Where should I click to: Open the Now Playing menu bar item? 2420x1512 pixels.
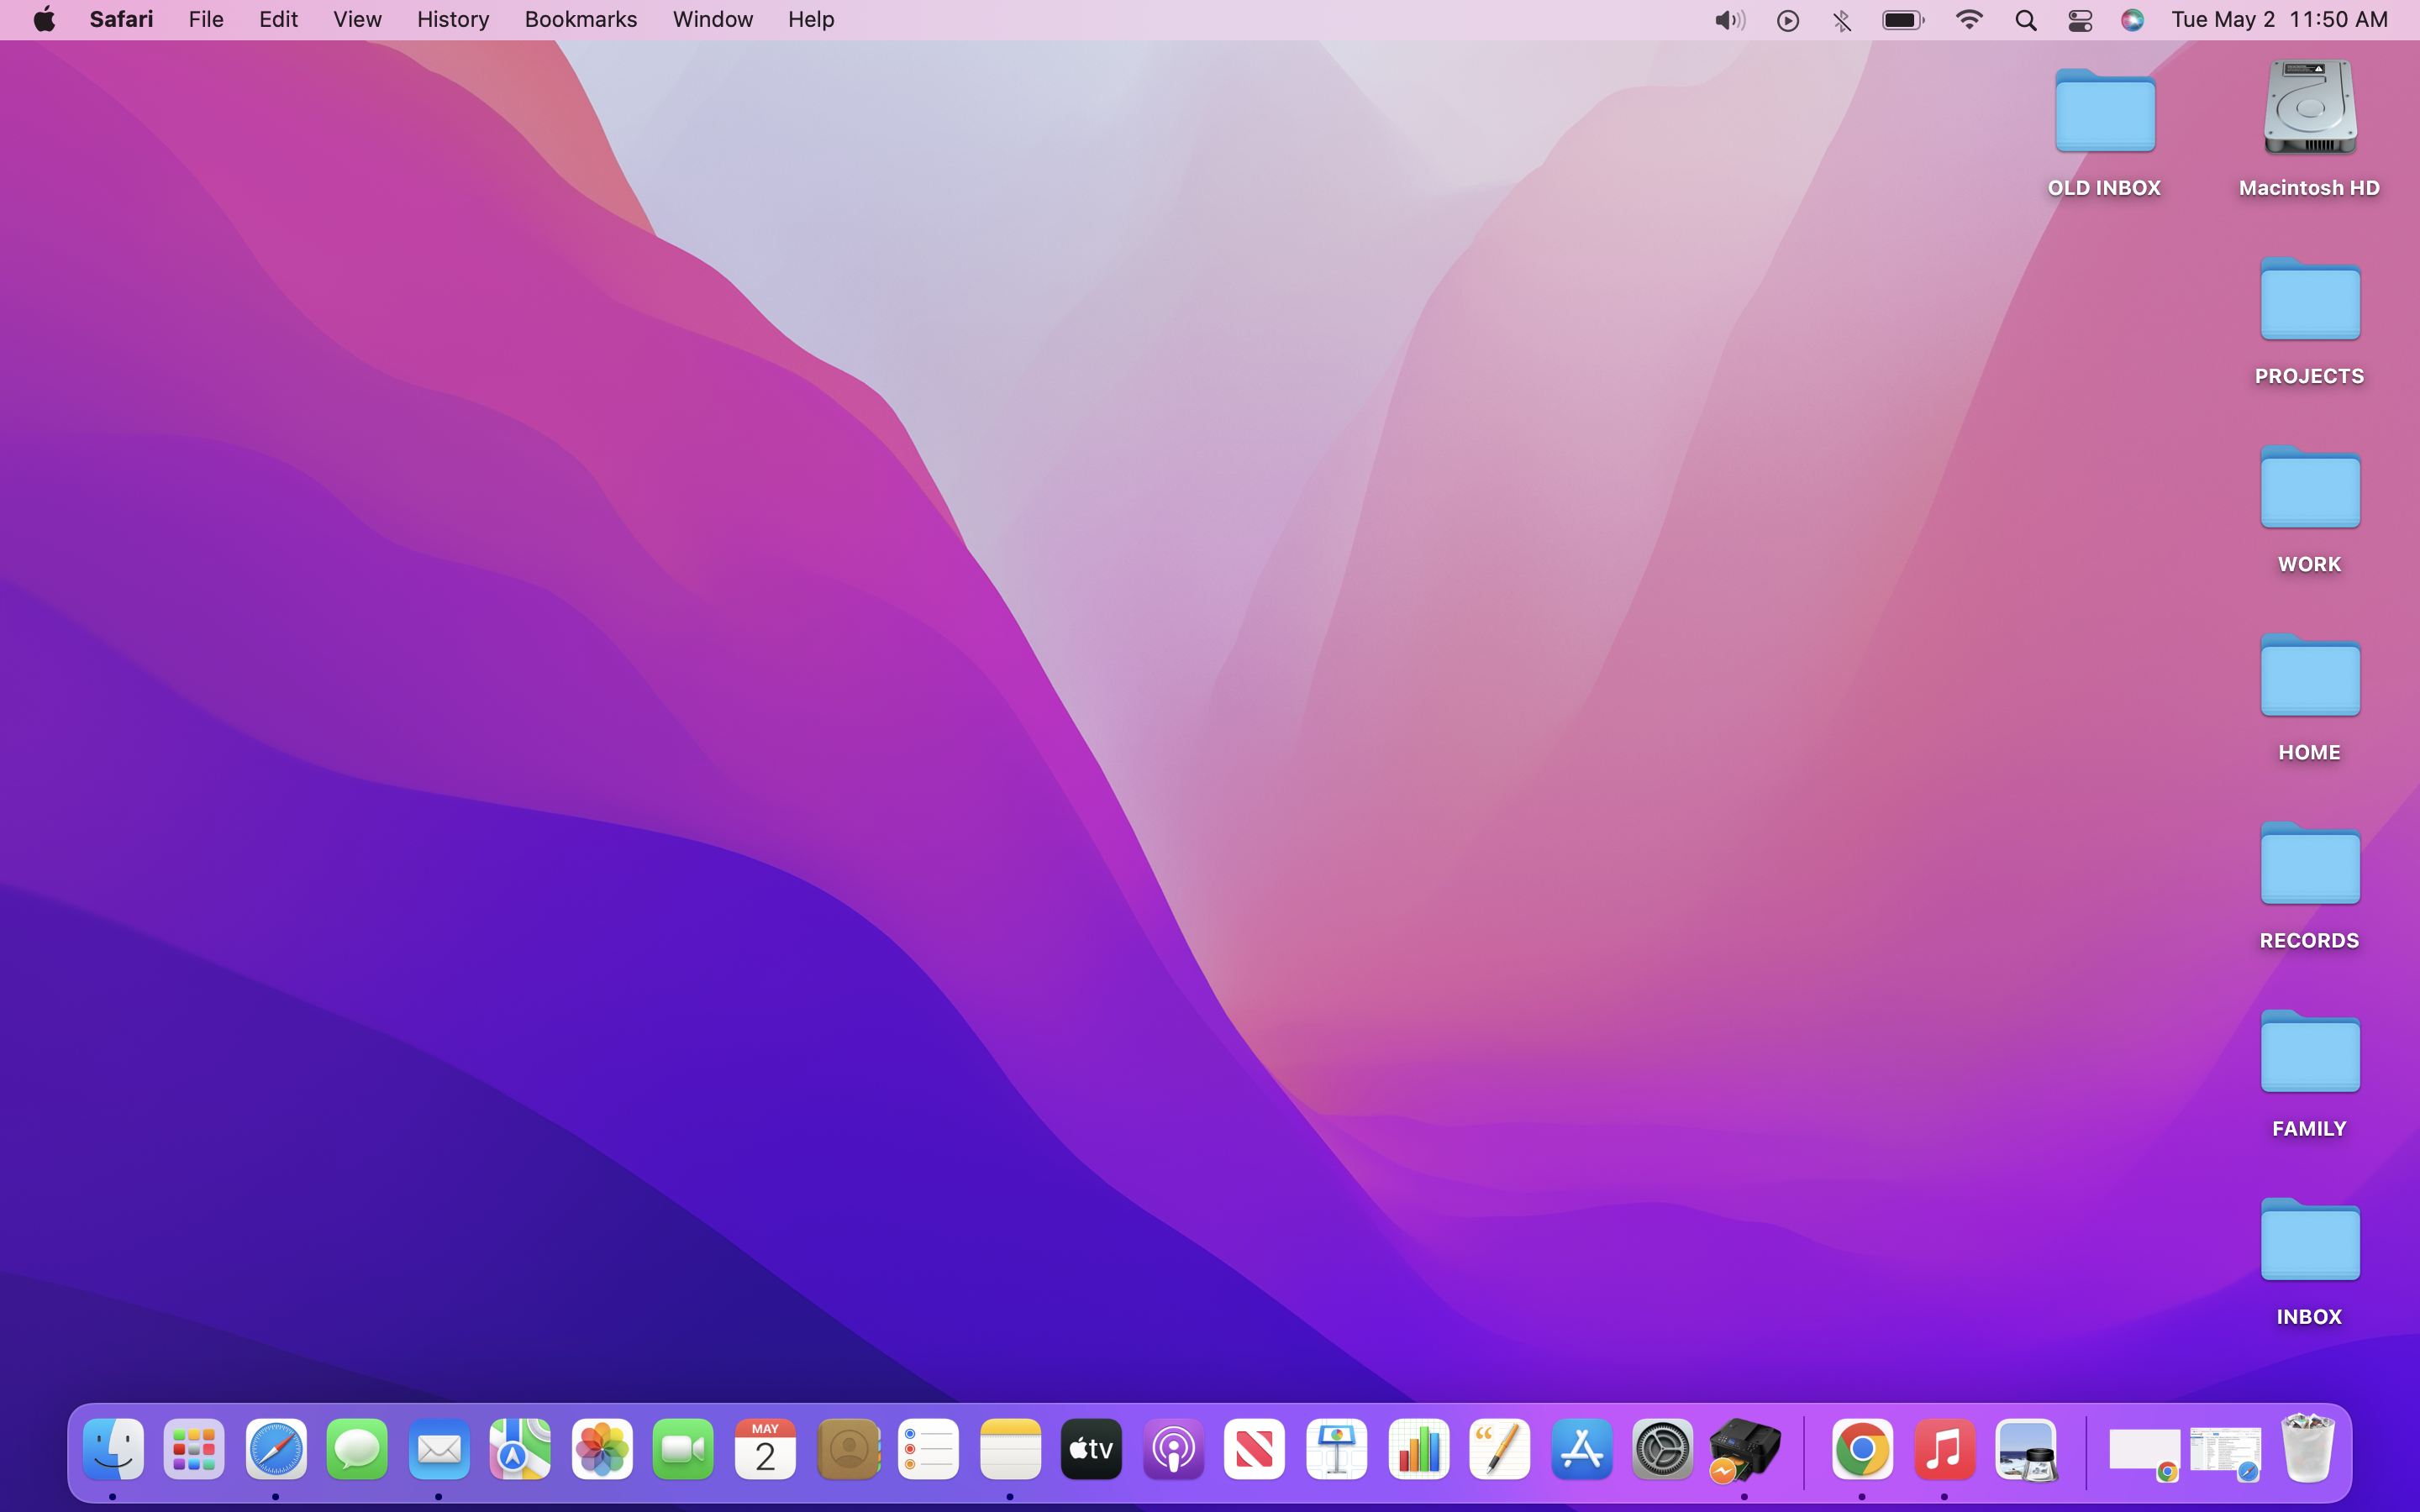tap(1788, 20)
